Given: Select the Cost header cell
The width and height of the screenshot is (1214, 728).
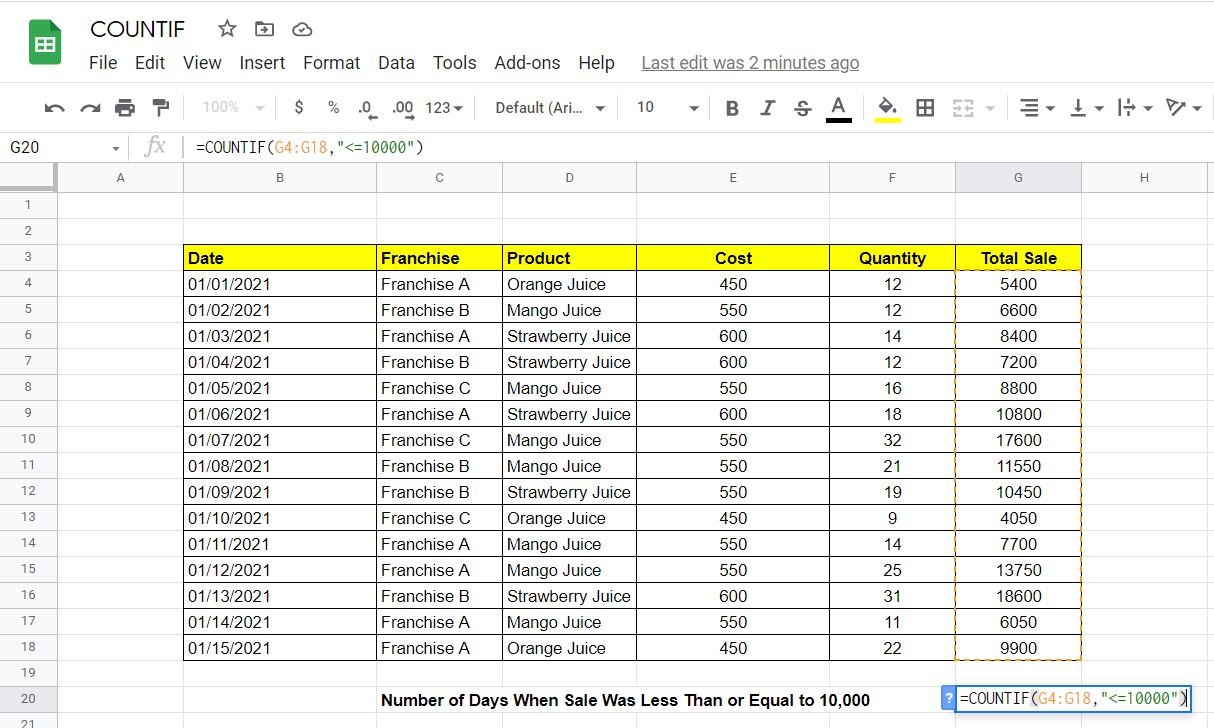Looking at the screenshot, I should (x=733, y=258).
